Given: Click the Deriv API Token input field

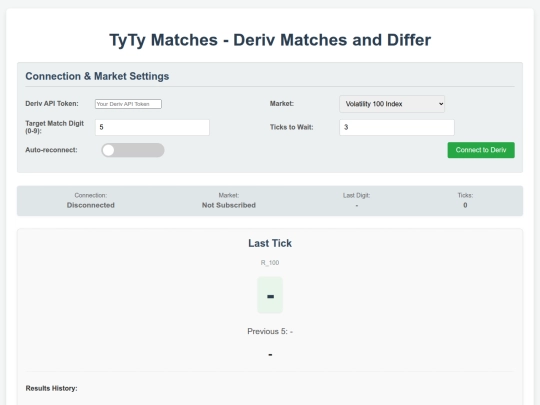Looking at the screenshot, I should coord(128,104).
